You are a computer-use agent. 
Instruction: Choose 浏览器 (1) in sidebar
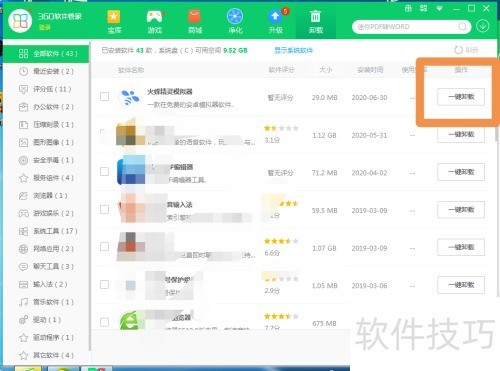[x=46, y=195]
